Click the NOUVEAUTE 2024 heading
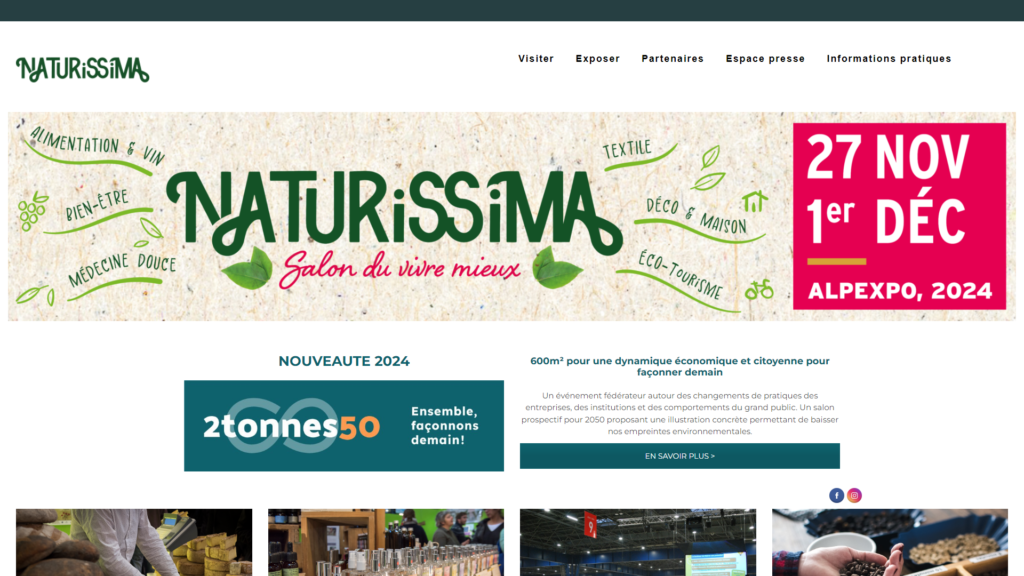 pos(344,361)
